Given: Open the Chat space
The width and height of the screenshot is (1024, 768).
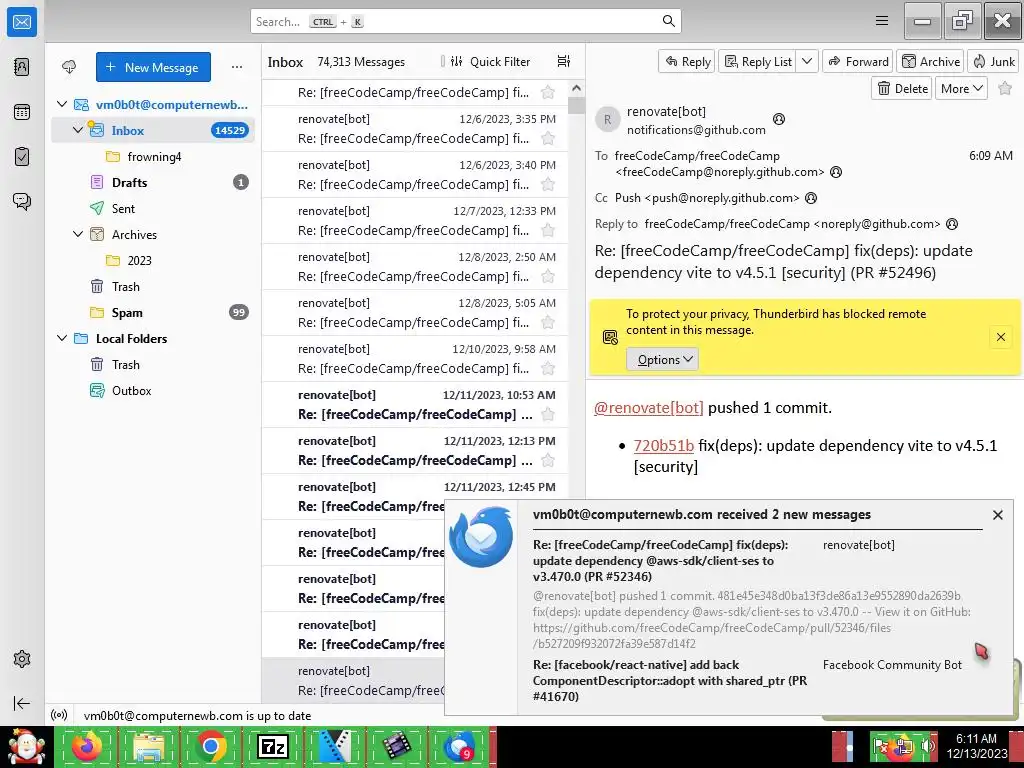Looking at the screenshot, I should pos(22,201).
